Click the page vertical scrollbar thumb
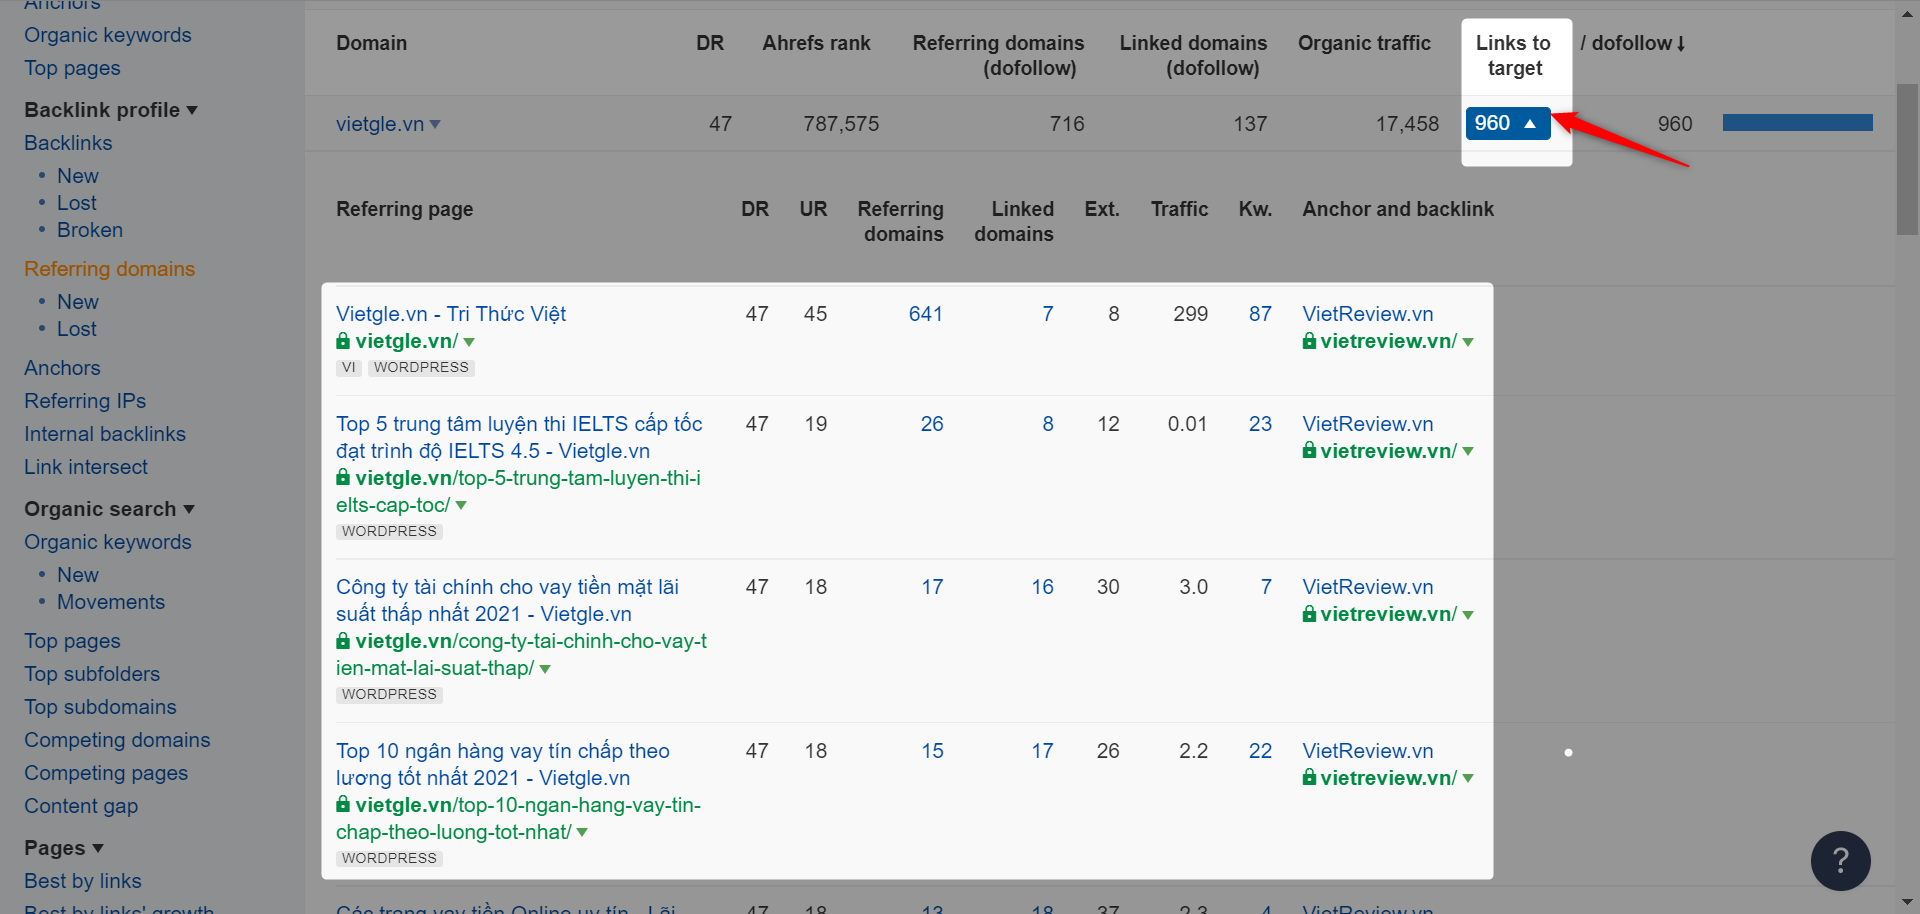Viewport: 1920px width, 914px height. pos(1907,160)
